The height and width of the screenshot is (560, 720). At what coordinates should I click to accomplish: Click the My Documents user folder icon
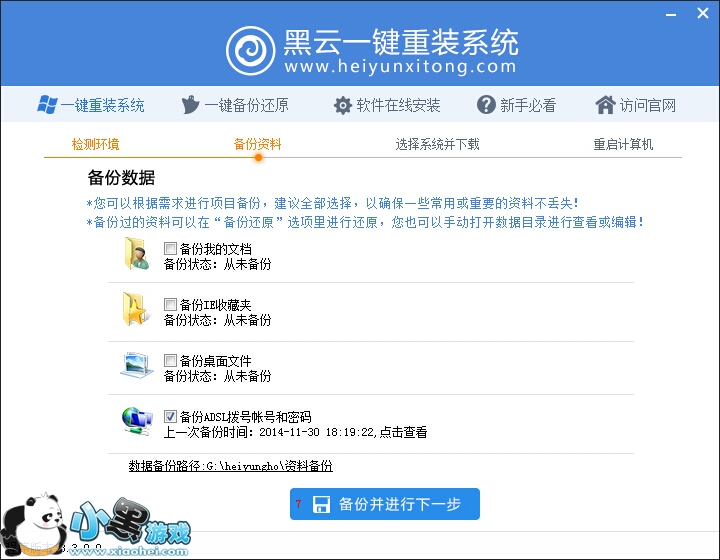(x=136, y=253)
